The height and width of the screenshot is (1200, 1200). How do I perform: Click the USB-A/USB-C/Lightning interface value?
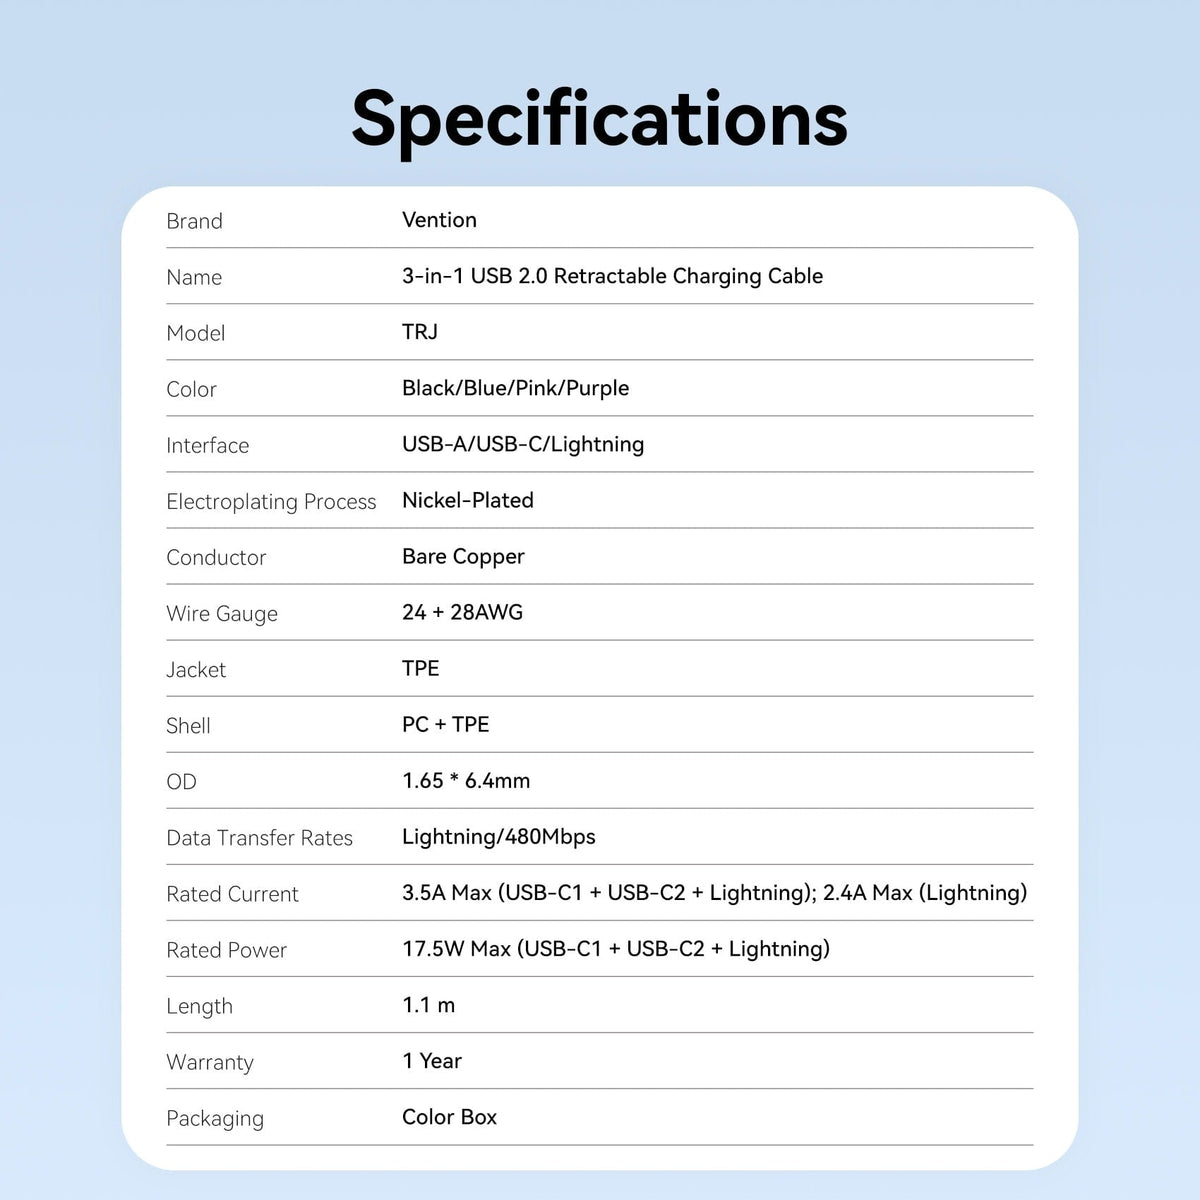(x=523, y=445)
